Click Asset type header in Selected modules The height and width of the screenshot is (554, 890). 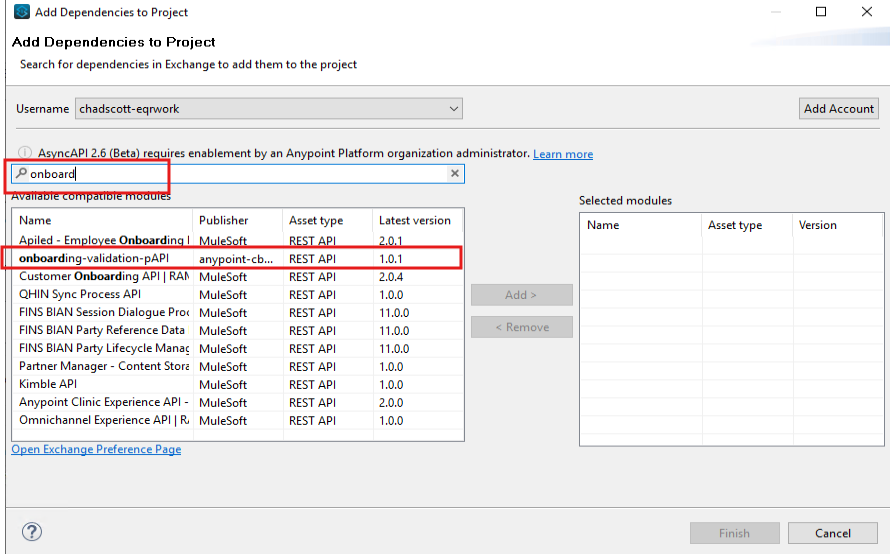point(744,225)
